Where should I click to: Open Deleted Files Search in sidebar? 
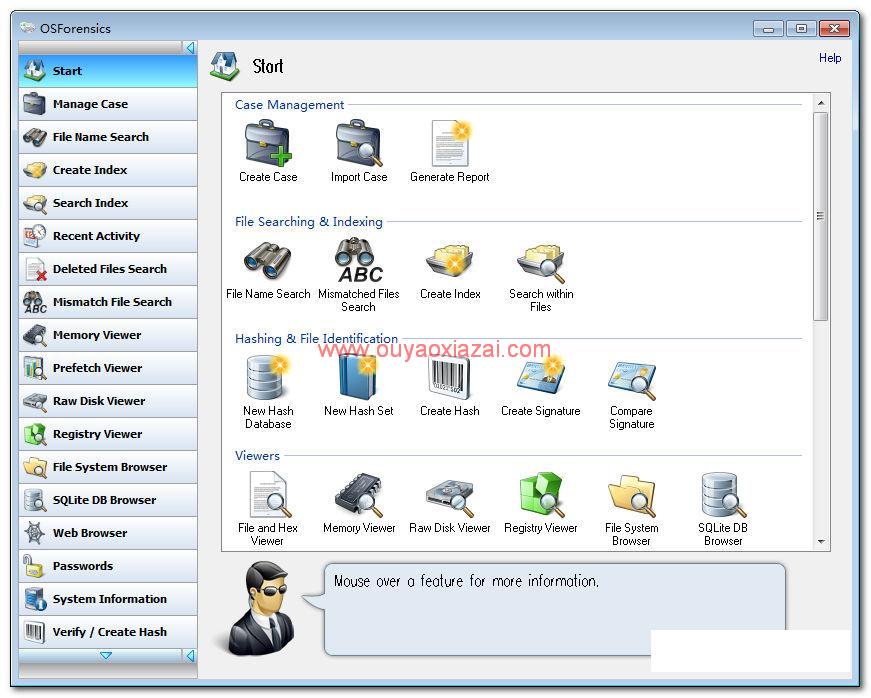pos(108,269)
